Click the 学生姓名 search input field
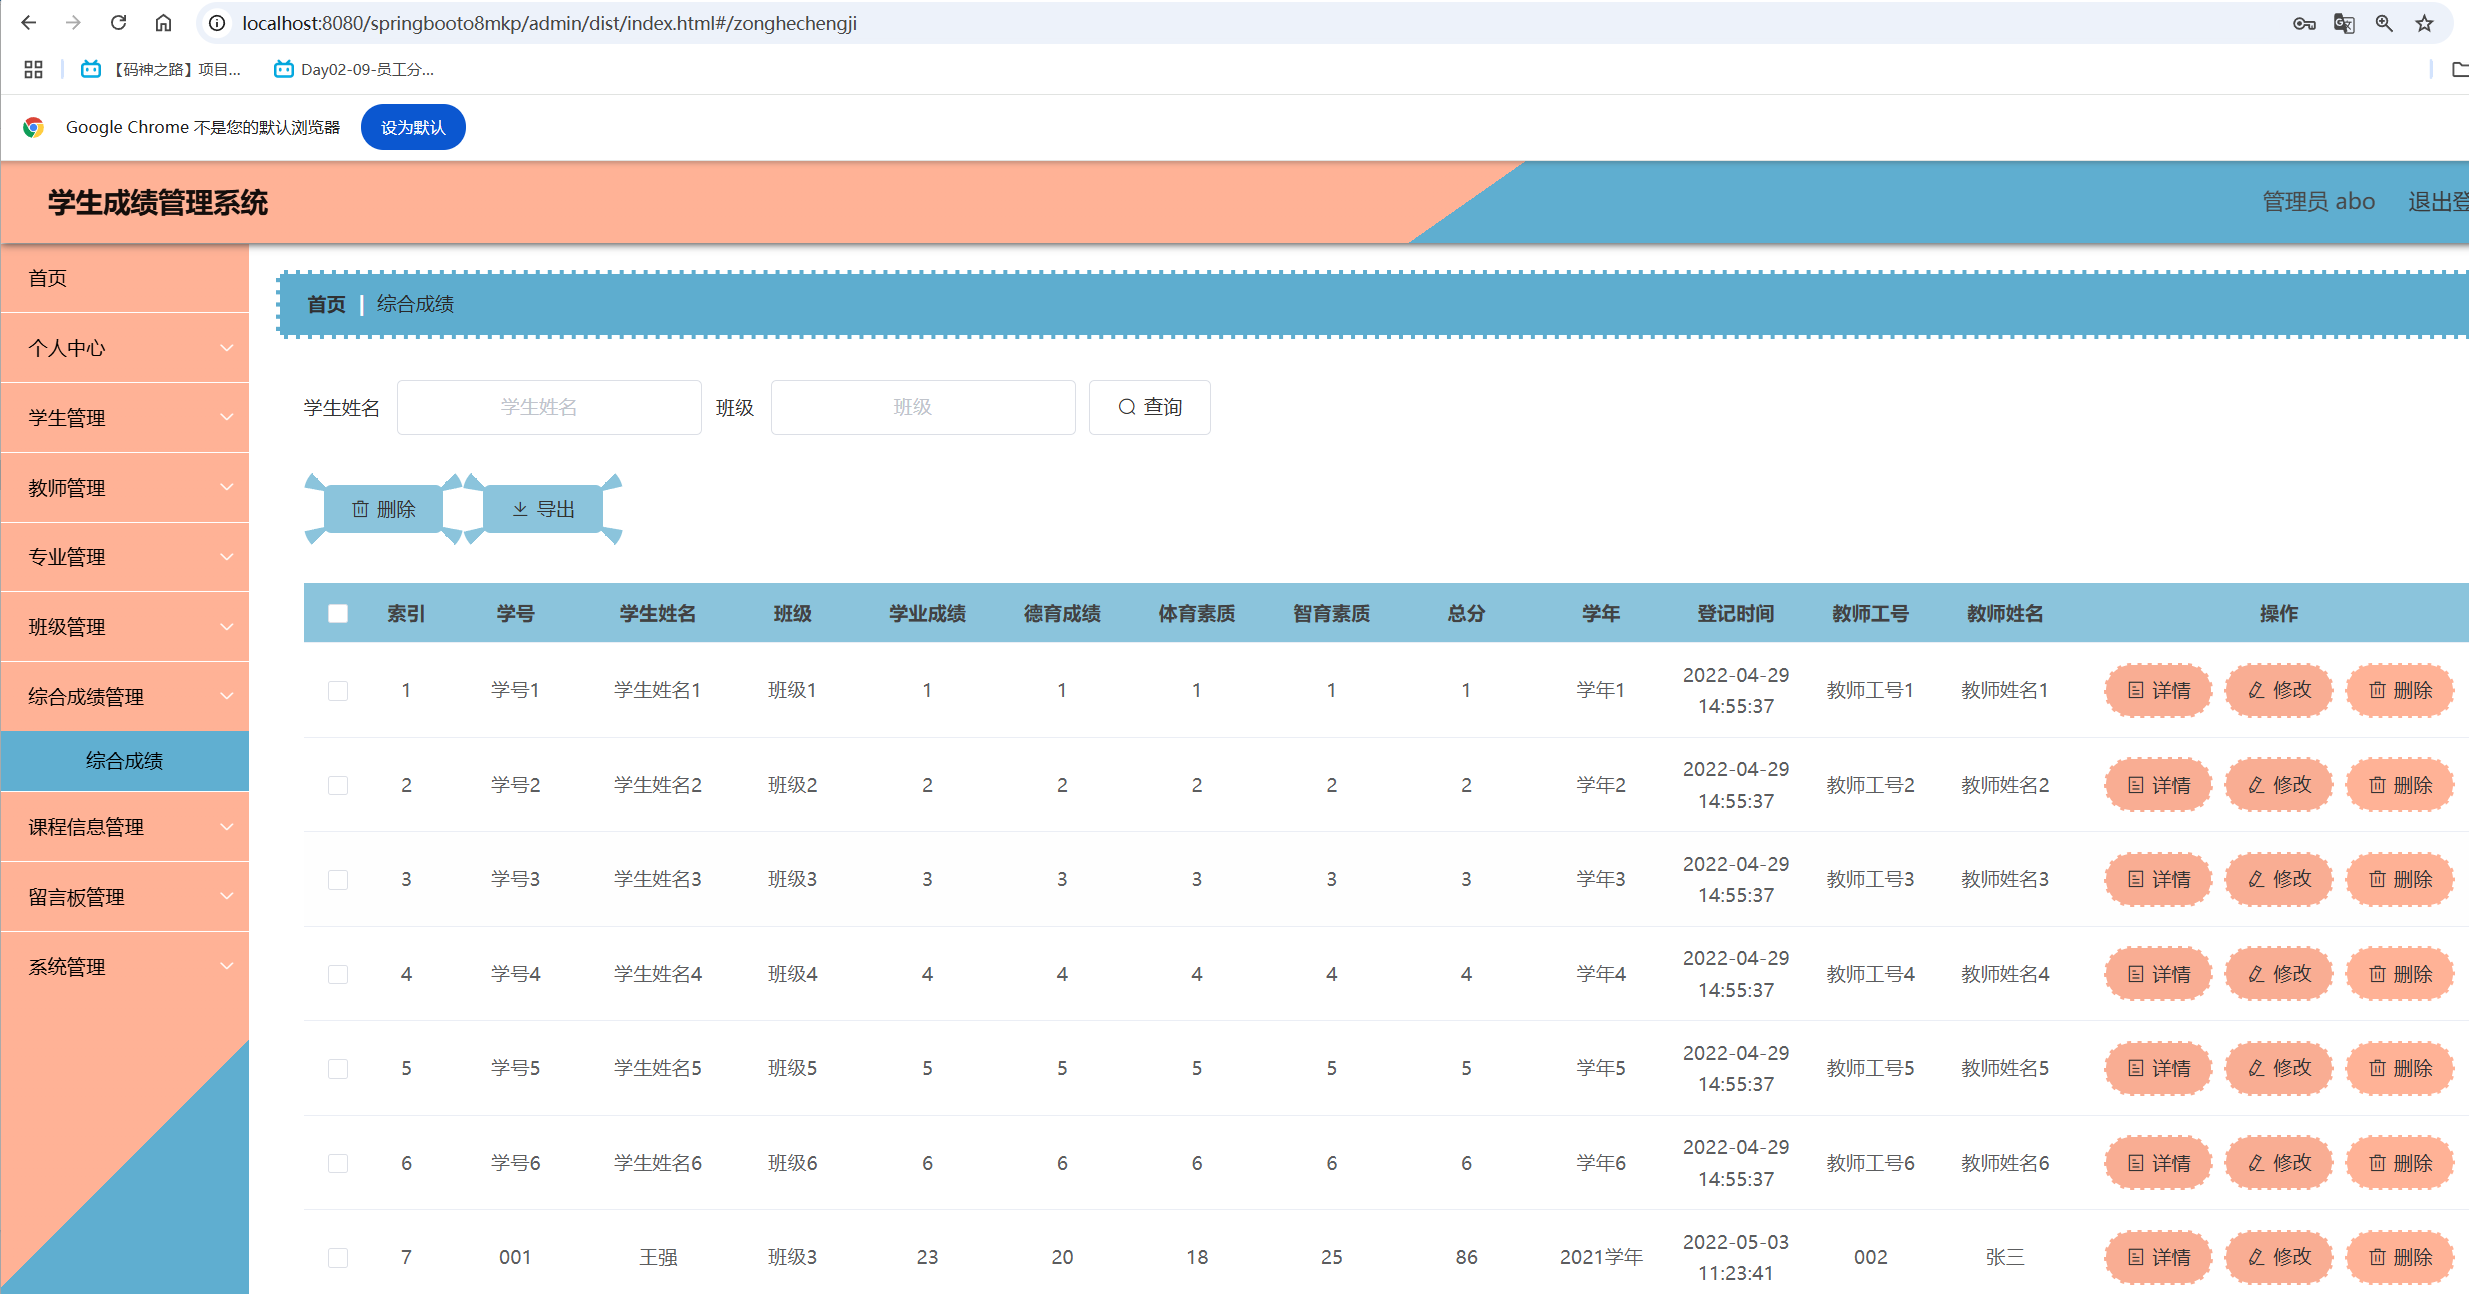Image resolution: width=2469 pixels, height=1294 pixels. pos(549,407)
